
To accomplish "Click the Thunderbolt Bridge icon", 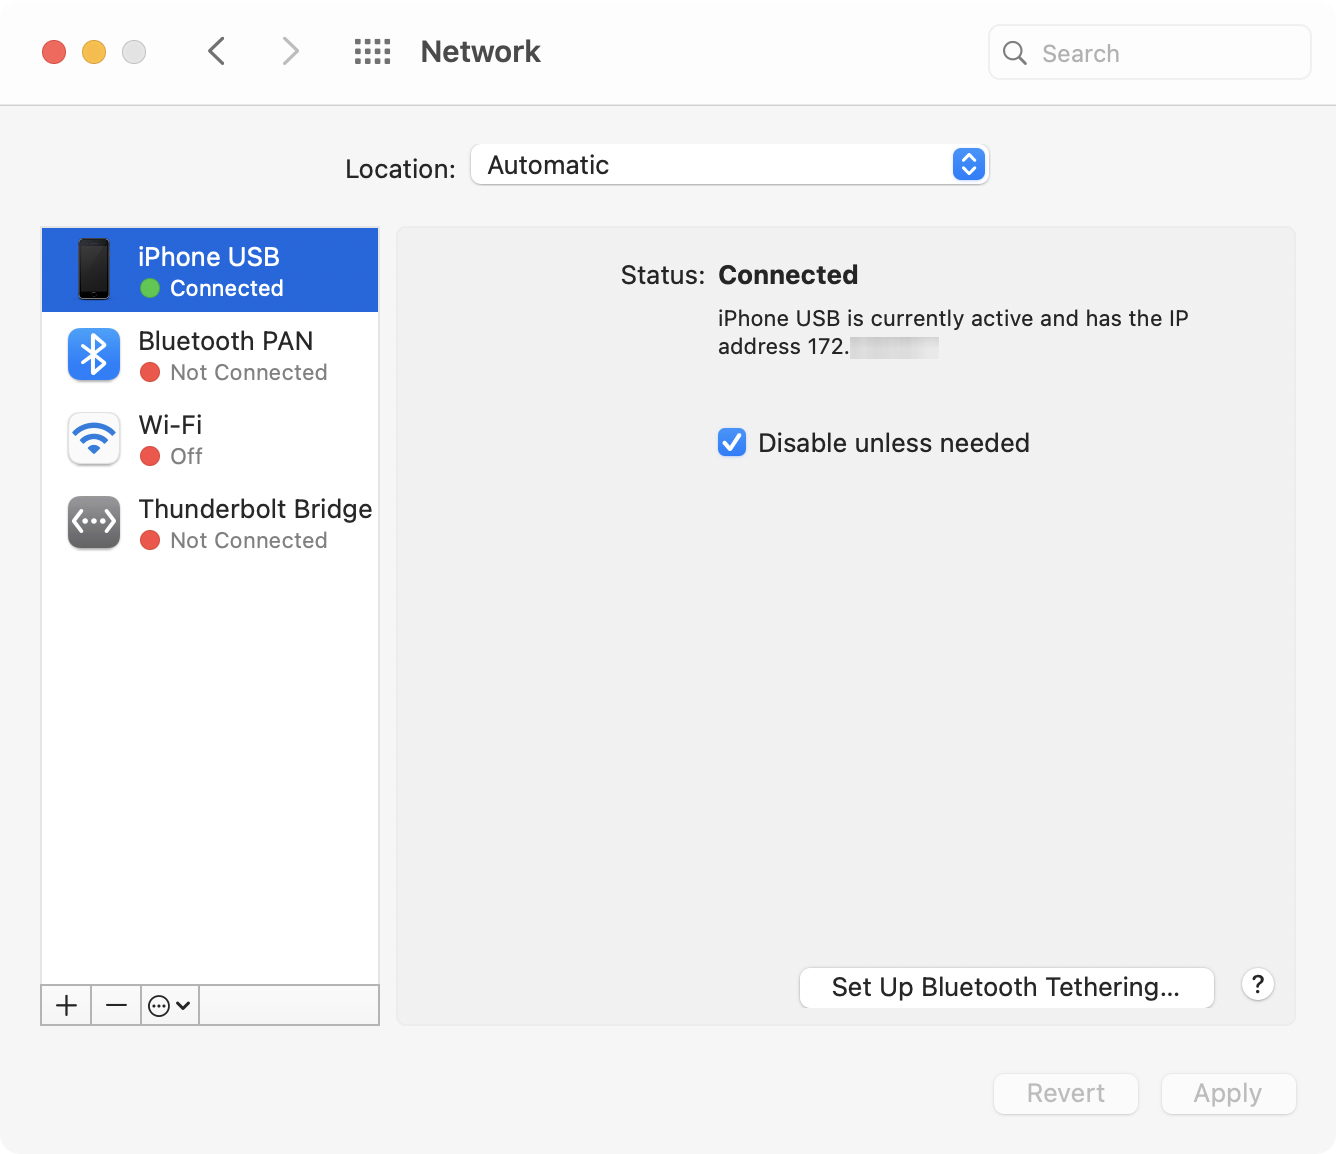I will point(94,522).
